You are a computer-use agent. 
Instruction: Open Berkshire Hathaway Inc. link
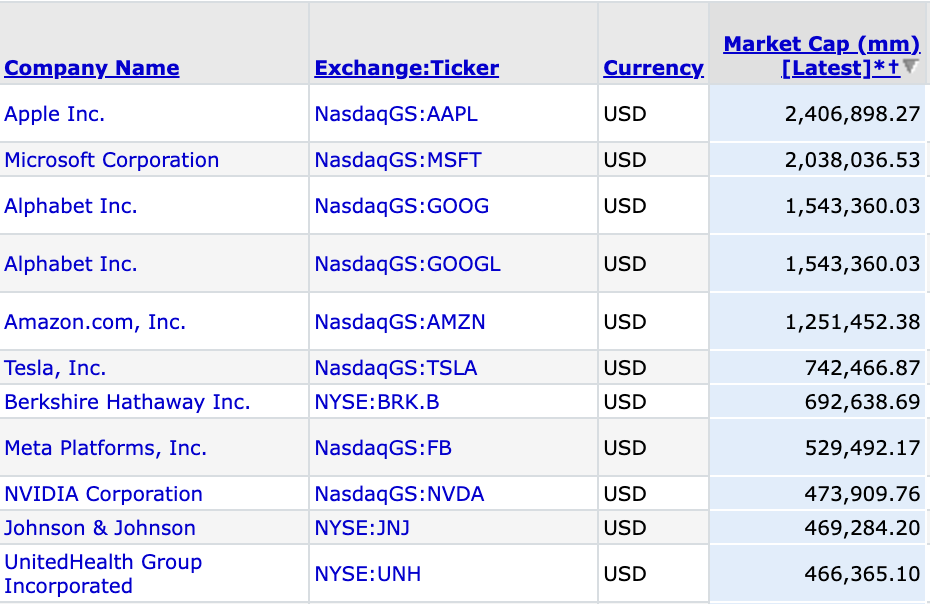[127, 402]
